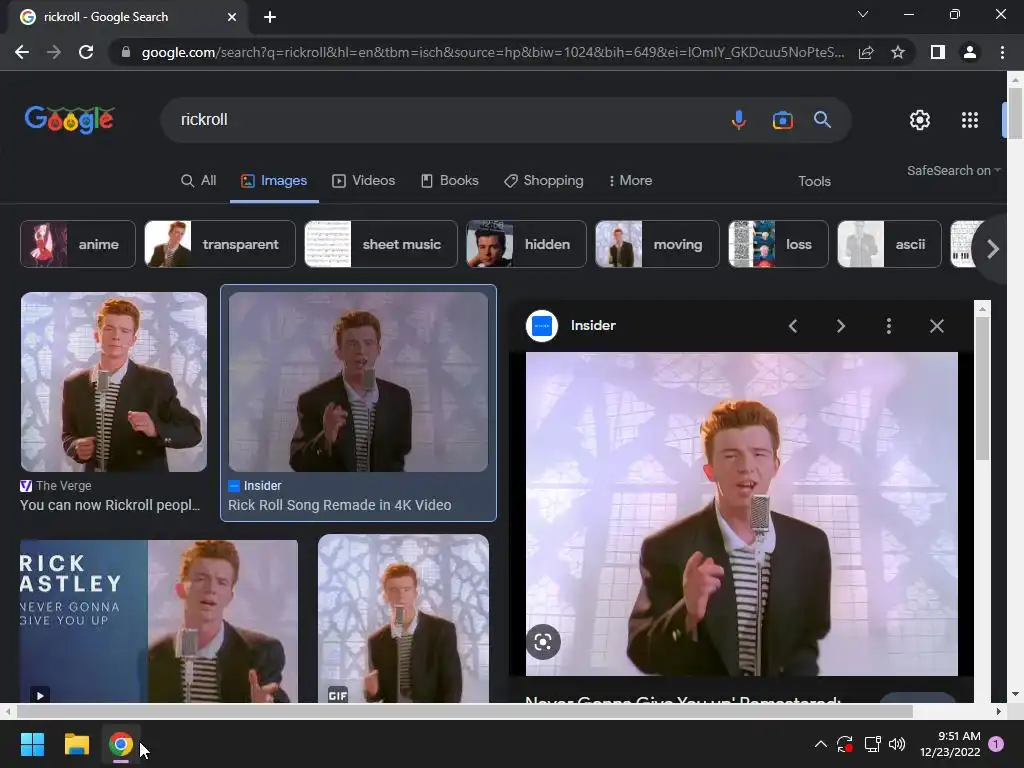Filter images by anime chip
The width and height of the screenshot is (1024, 768).
(78, 244)
